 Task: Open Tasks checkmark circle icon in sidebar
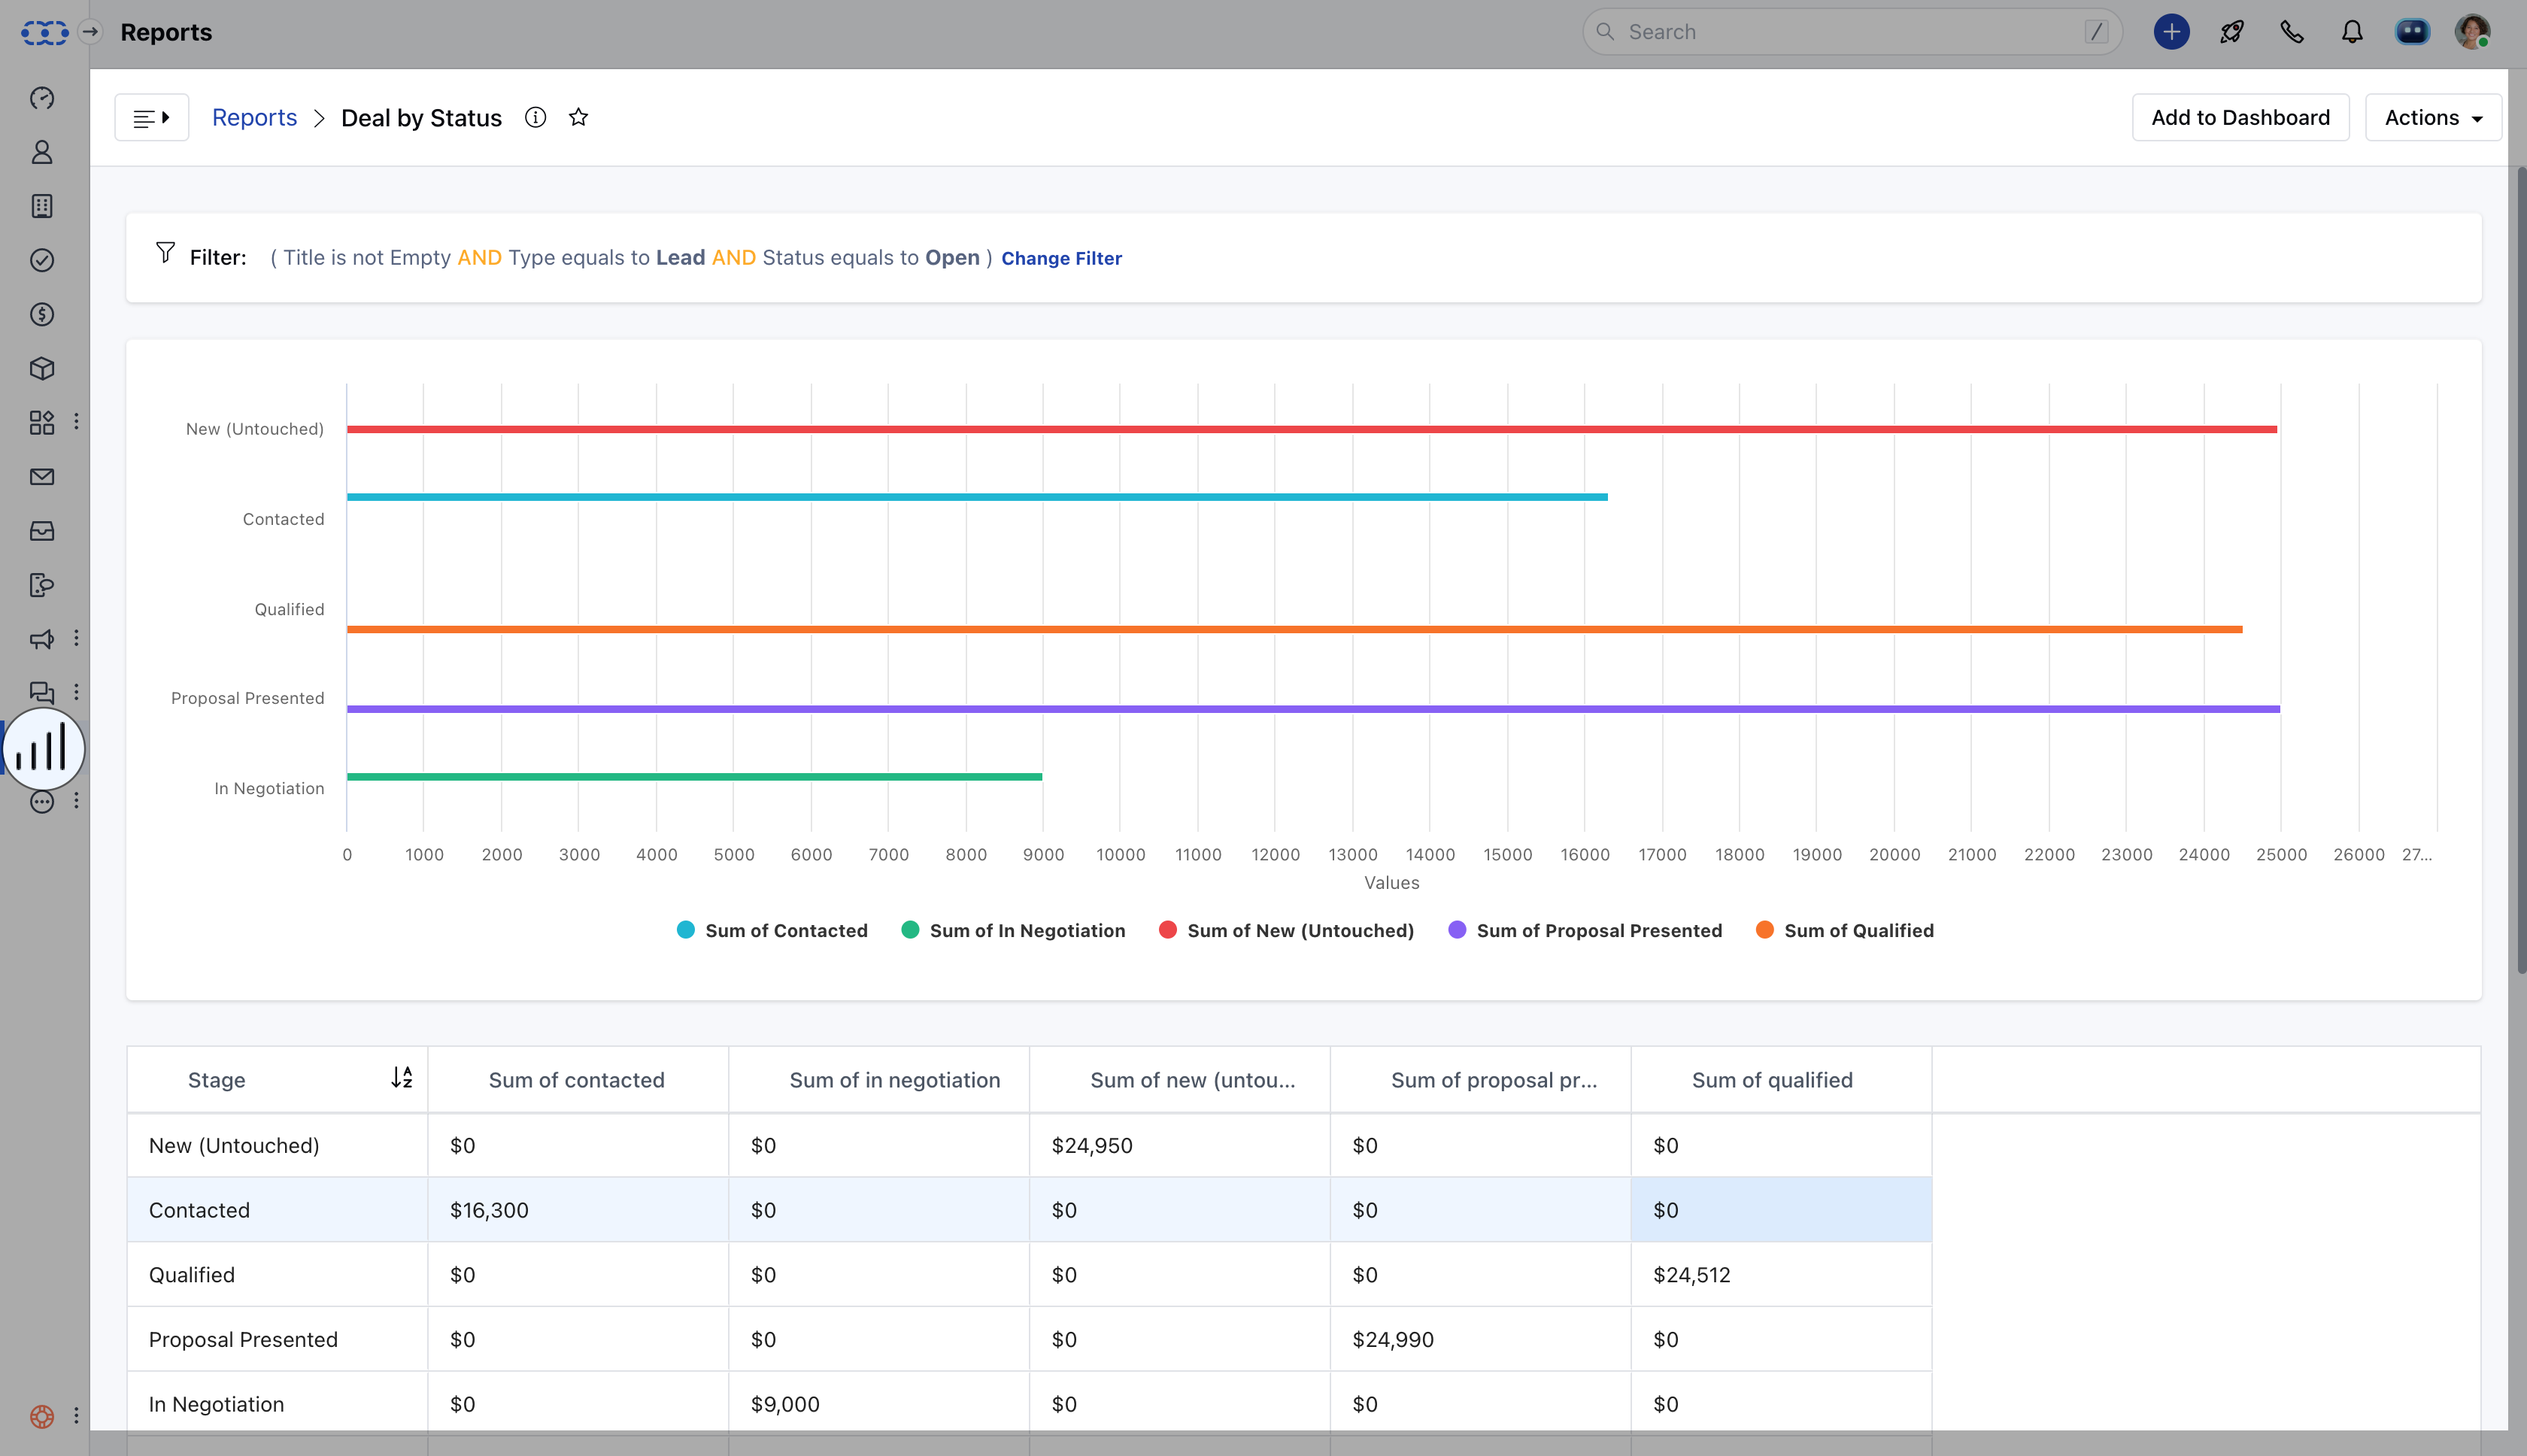42,260
